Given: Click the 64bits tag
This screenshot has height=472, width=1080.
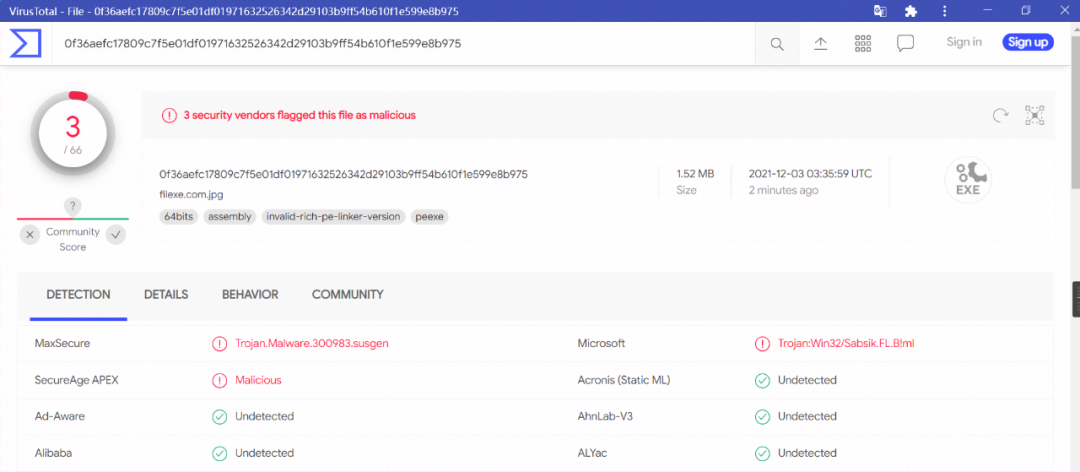Looking at the screenshot, I should click(x=178, y=216).
